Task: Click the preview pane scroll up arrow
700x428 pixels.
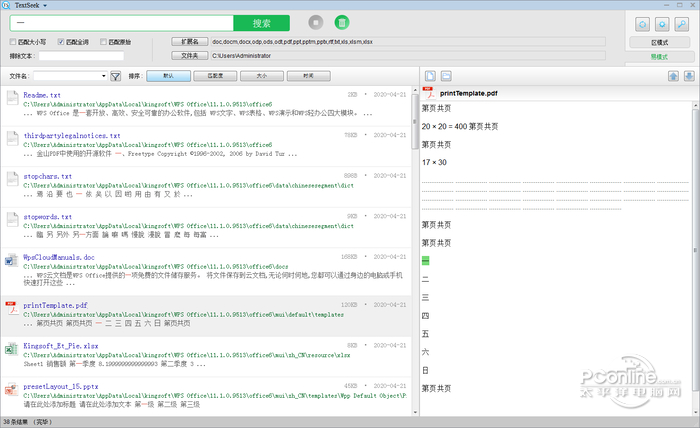Action: pyautogui.click(x=695, y=106)
